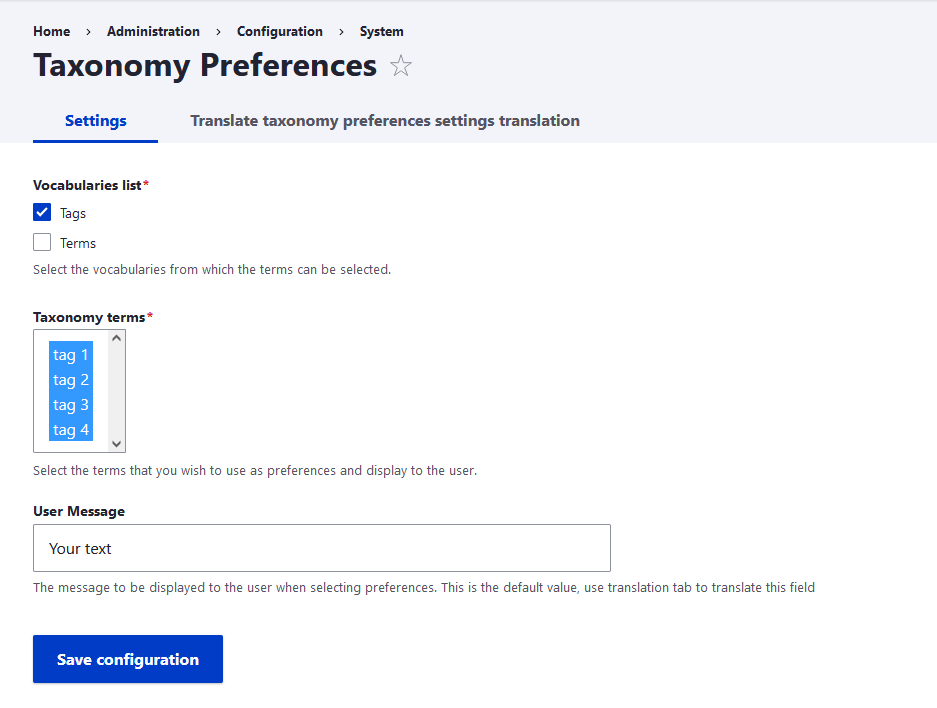Enable the Terms vocabulary checkbox
The height and width of the screenshot is (708, 937).
point(42,242)
